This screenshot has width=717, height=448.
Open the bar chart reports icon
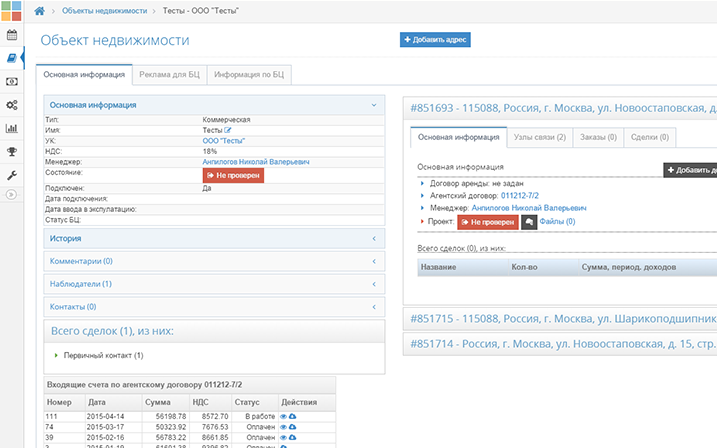[x=12, y=128]
